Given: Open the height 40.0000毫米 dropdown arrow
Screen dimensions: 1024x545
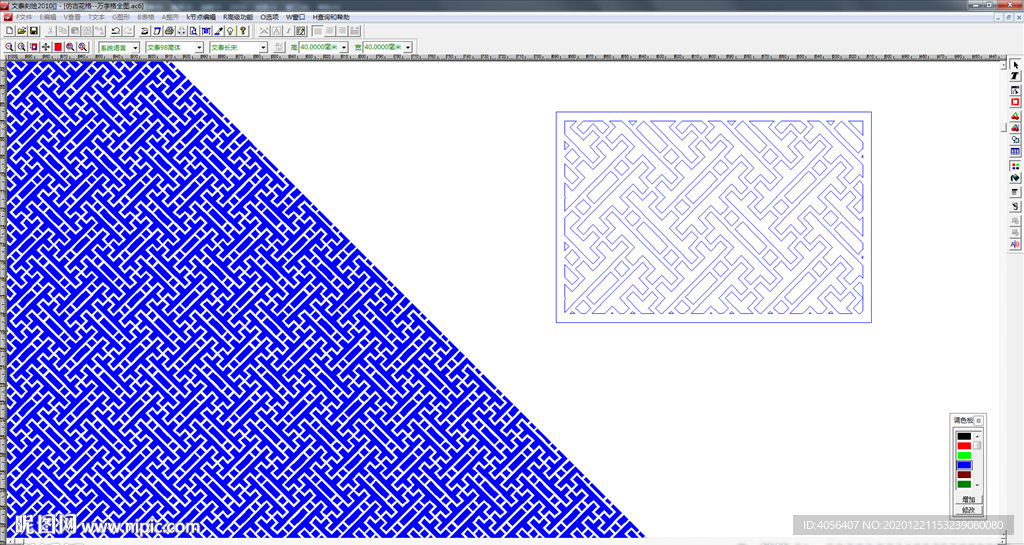Looking at the screenshot, I should click(344, 48).
